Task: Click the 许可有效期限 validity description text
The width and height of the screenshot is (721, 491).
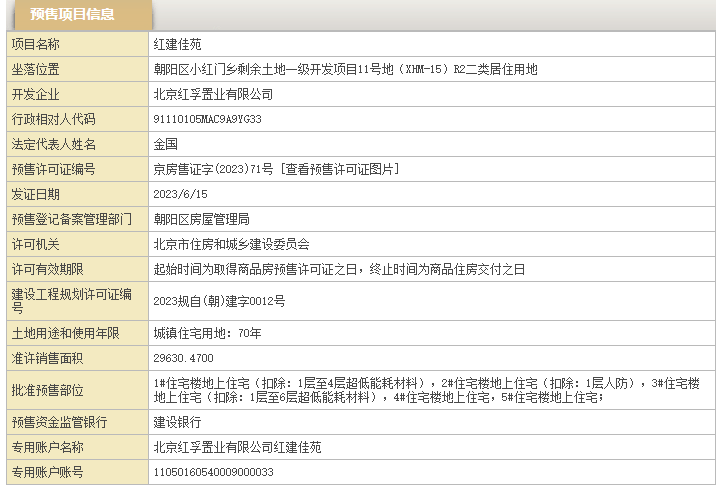Action: click(x=339, y=269)
